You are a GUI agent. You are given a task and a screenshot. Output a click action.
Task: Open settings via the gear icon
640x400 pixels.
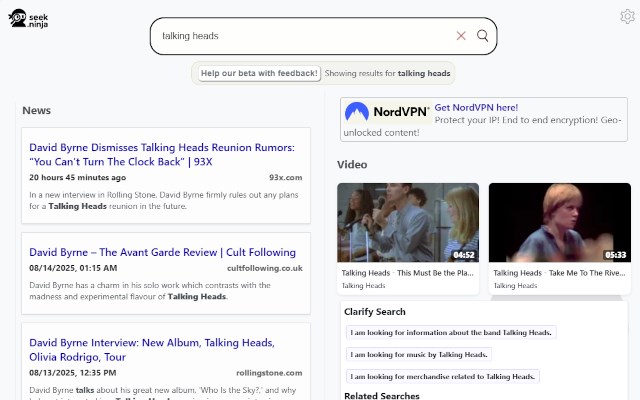pos(627,16)
